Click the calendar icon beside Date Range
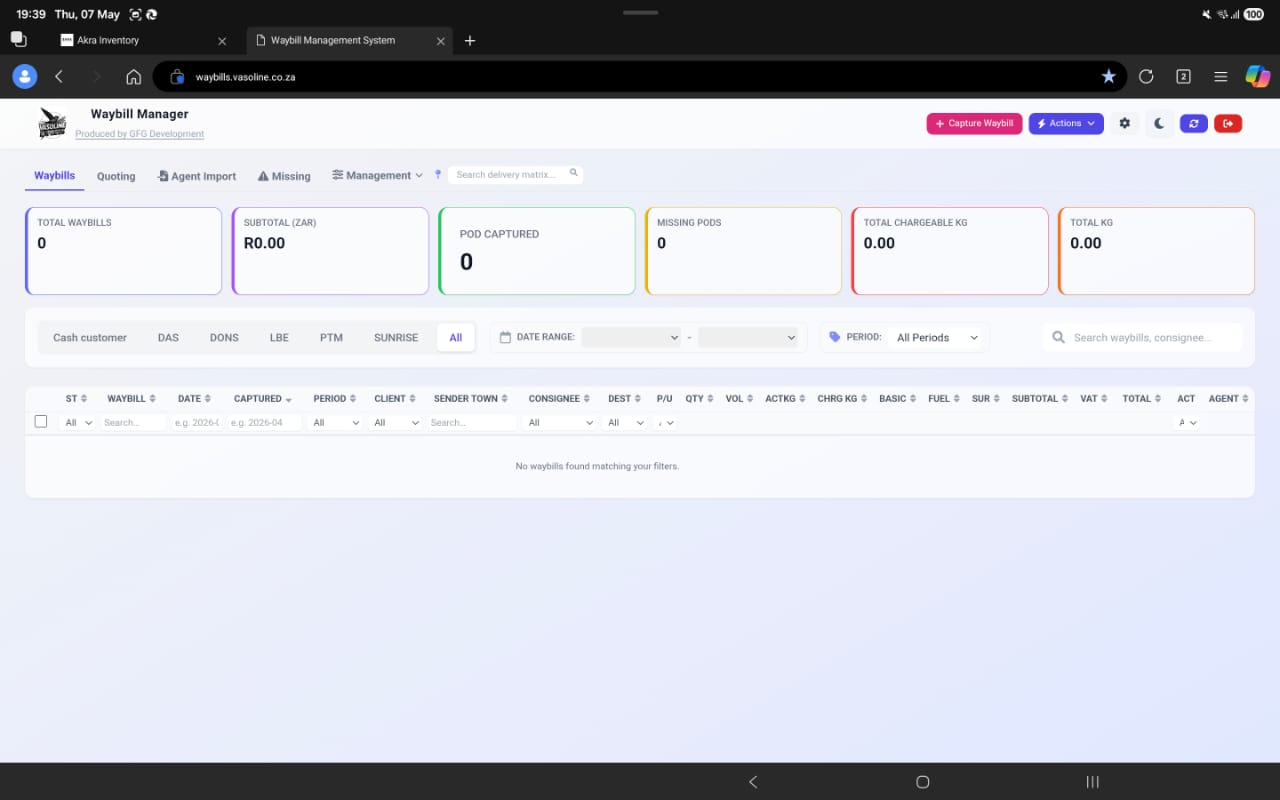The width and height of the screenshot is (1280, 800). (505, 337)
